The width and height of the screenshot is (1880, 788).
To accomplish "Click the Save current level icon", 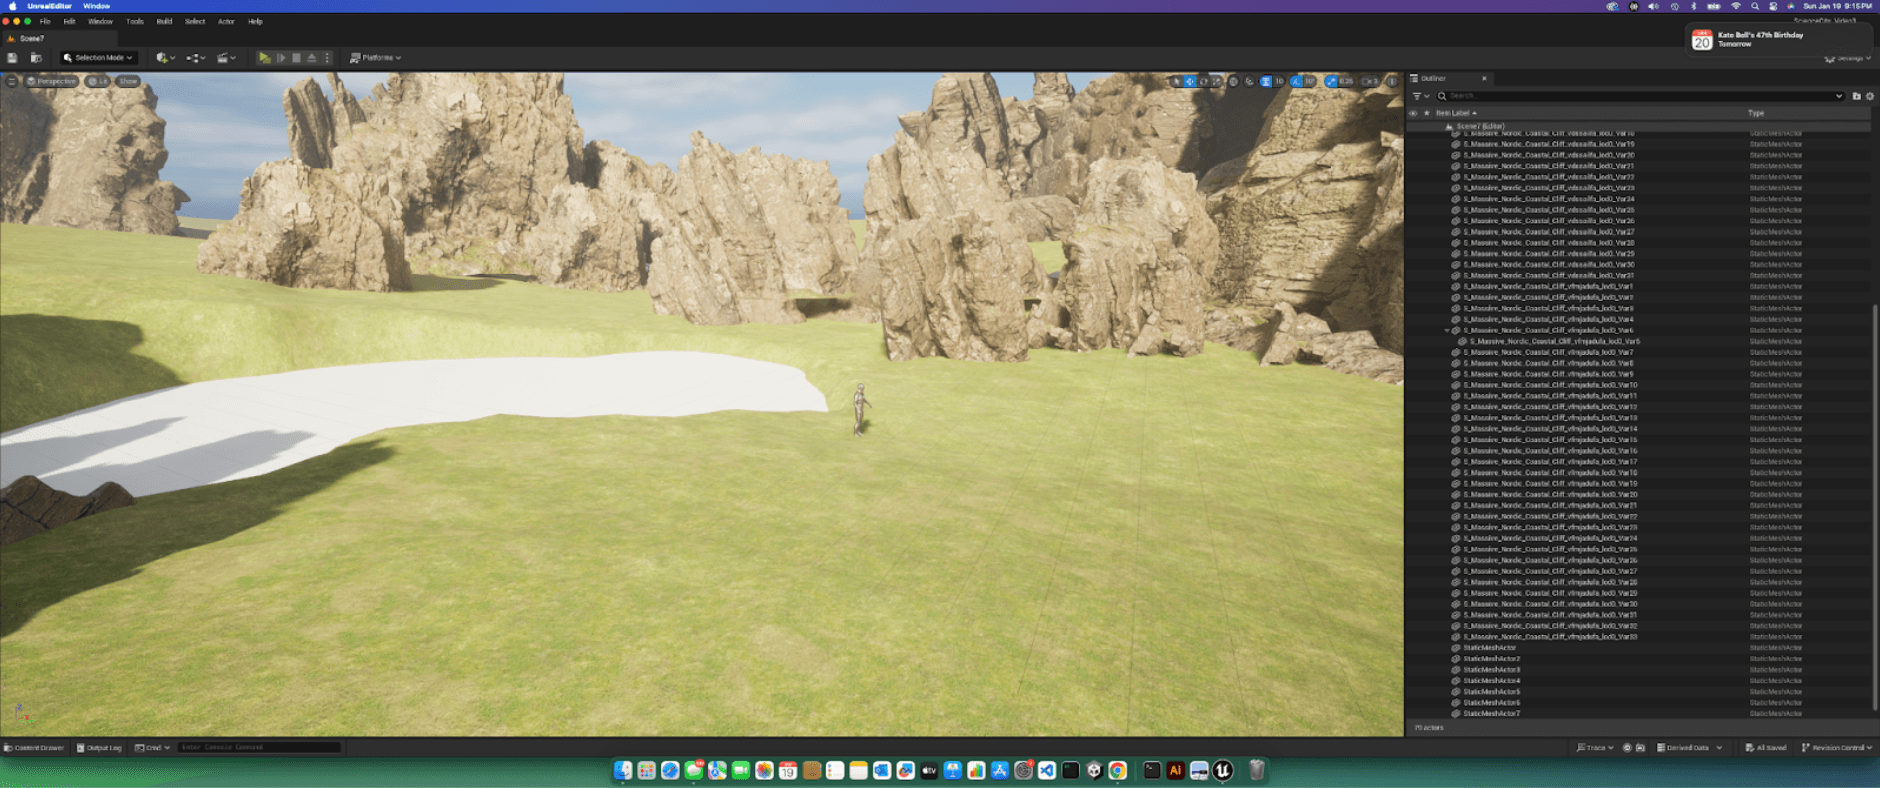I will [12, 58].
